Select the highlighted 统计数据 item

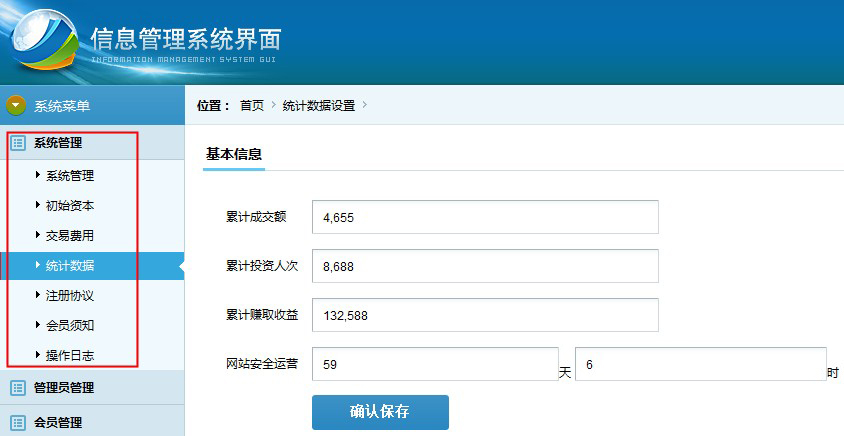[x=69, y=266]
